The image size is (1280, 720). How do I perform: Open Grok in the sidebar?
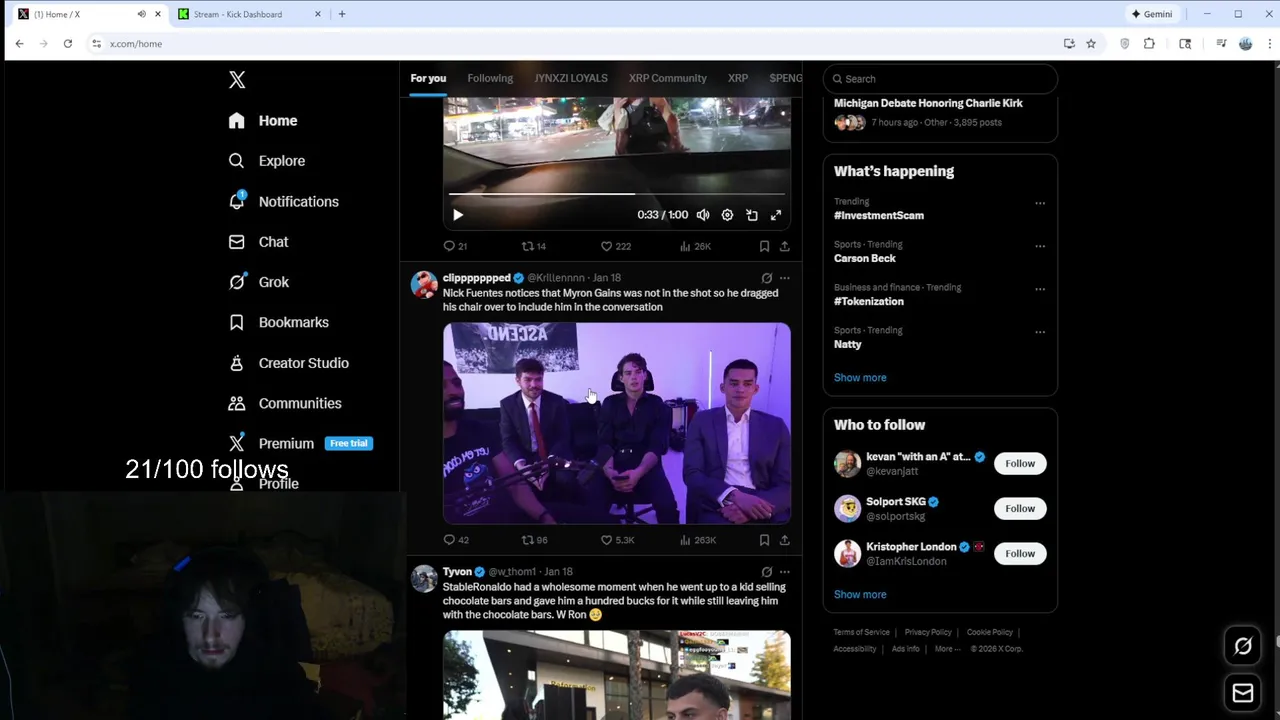259,282
